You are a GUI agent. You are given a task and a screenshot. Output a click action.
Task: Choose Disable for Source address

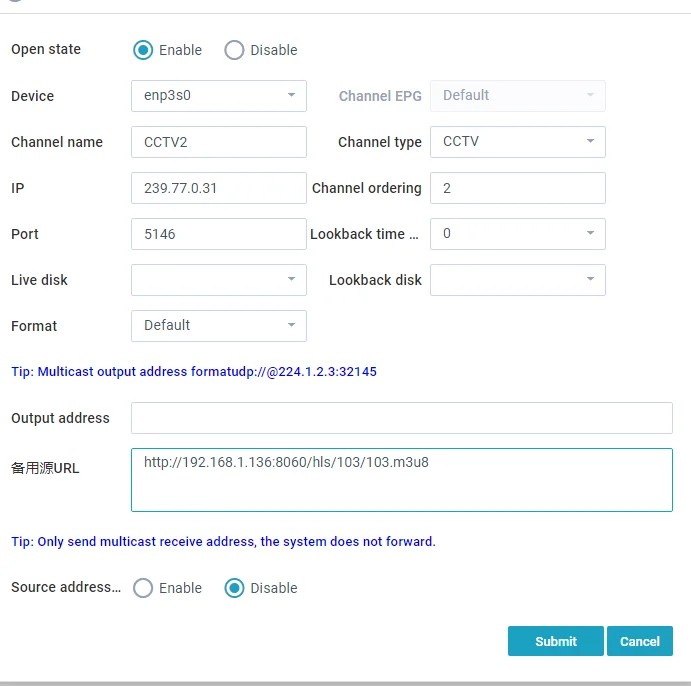234,588
